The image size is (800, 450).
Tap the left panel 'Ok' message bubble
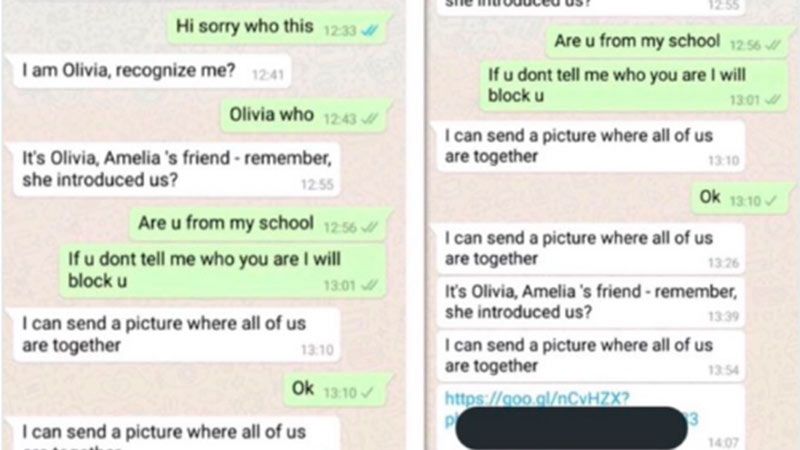335,390
